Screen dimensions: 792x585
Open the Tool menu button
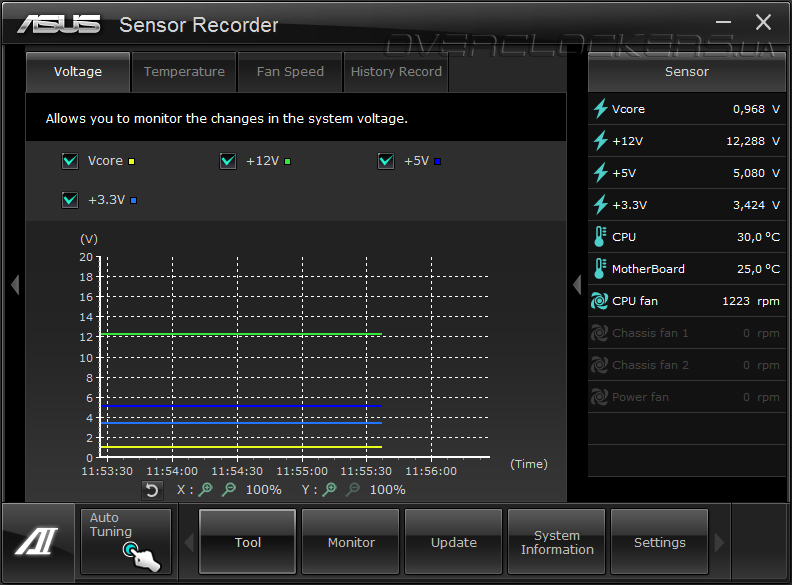248,542
